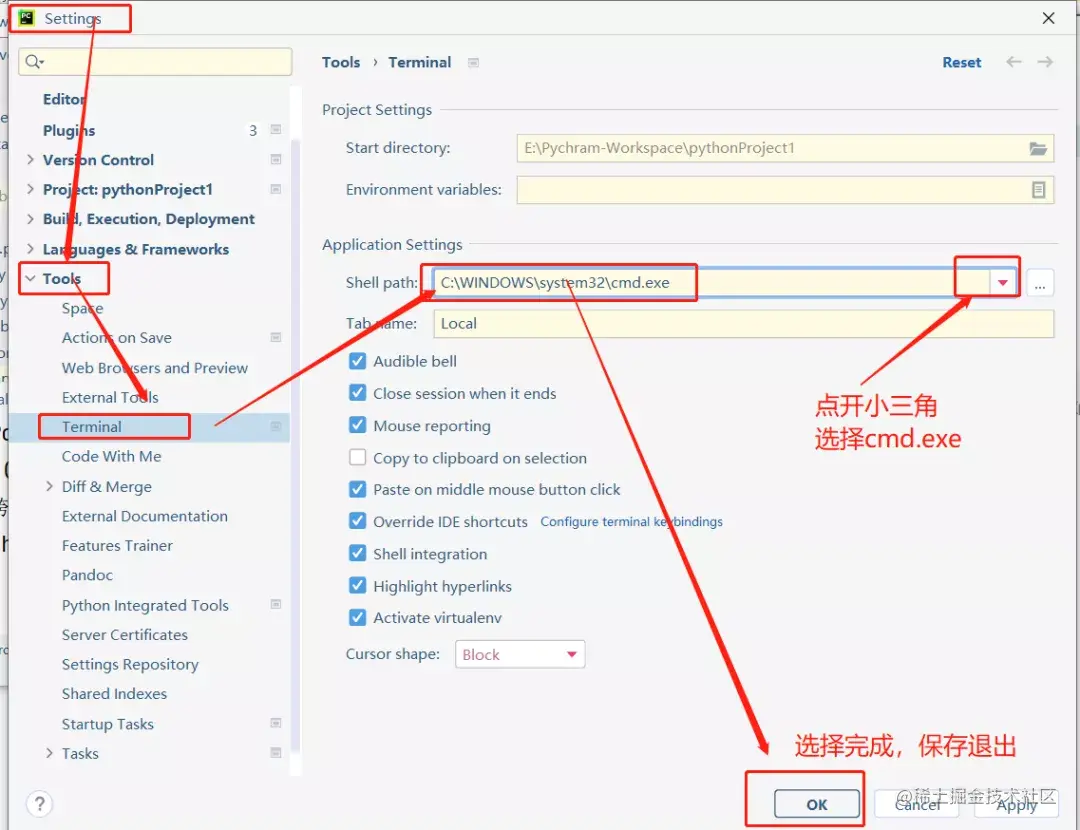The height and width of the screenshot is (830, 1080).
Task: Open Actions on Save settings
Action: [116, 338]
